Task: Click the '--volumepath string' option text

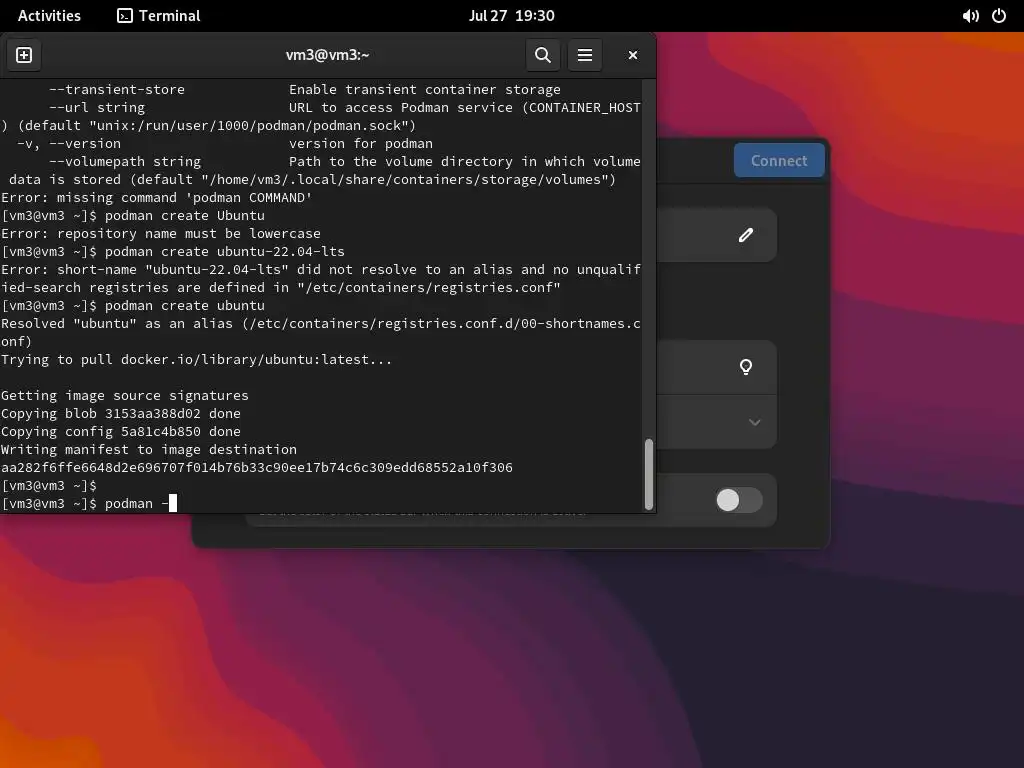Action: click(125, 161)
